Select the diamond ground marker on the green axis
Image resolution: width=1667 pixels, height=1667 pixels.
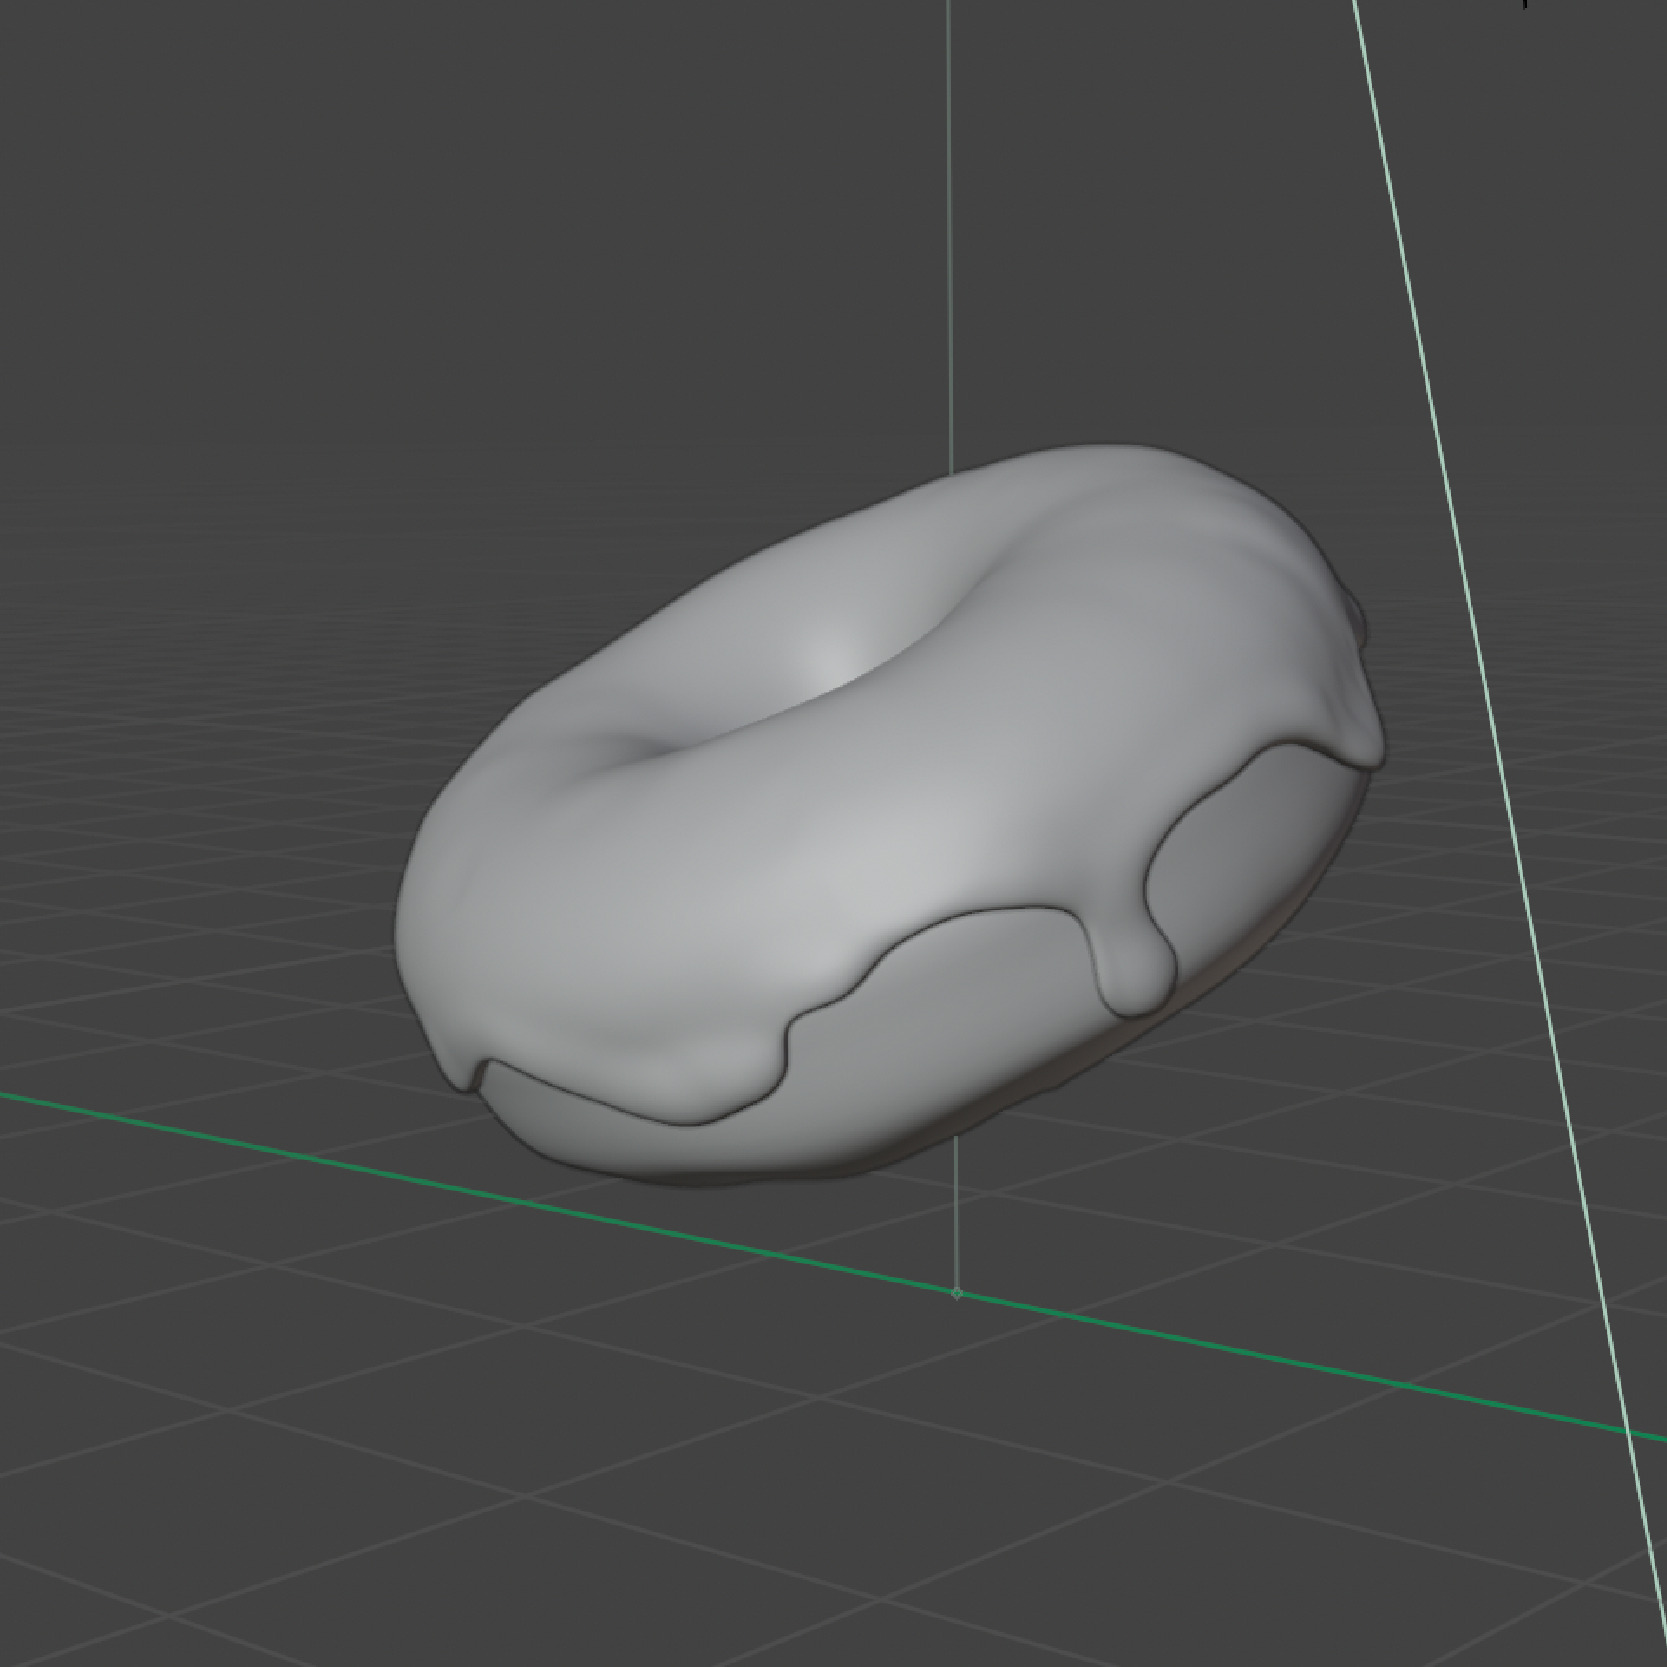click(x=957, y=1294)
